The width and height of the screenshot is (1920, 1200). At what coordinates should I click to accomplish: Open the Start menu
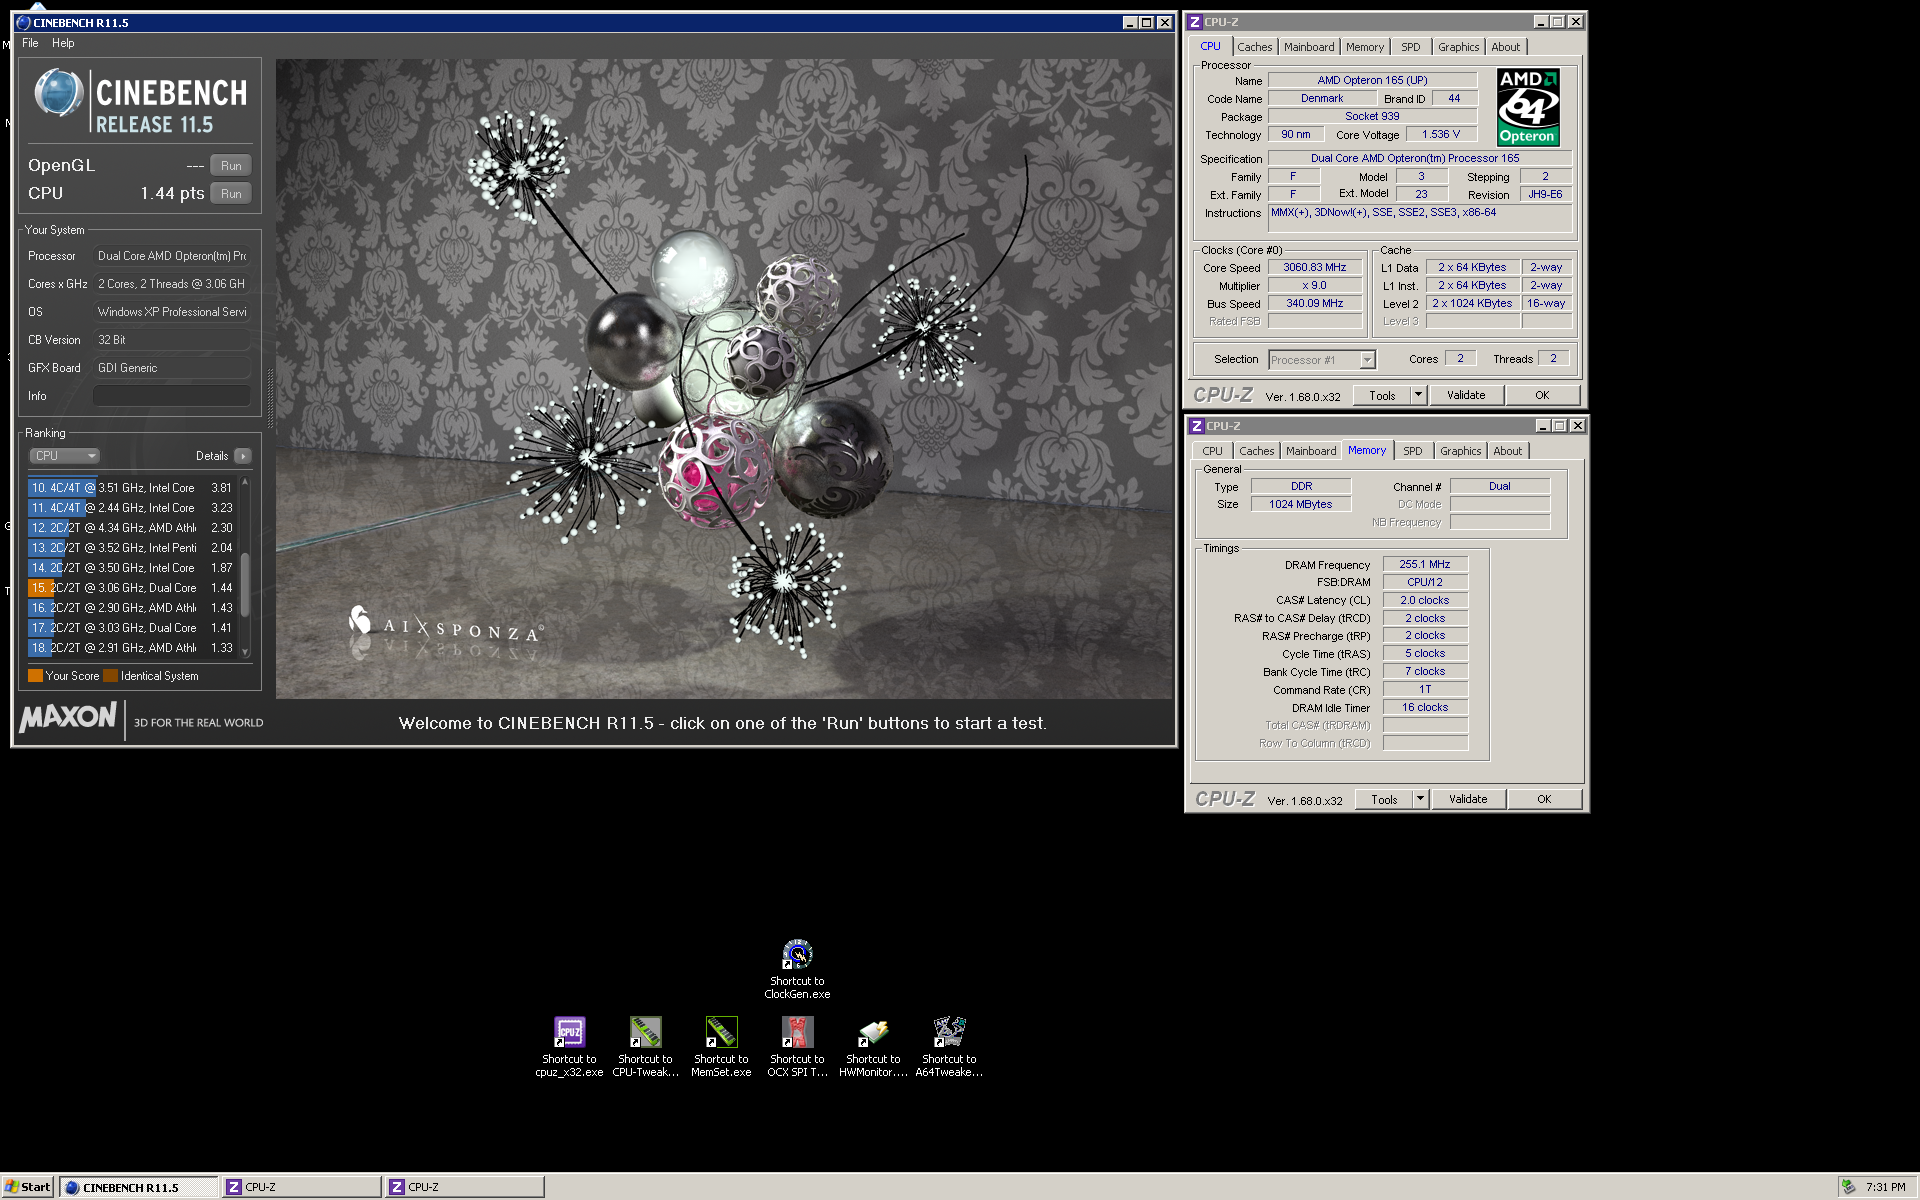tap(27, 1187)
